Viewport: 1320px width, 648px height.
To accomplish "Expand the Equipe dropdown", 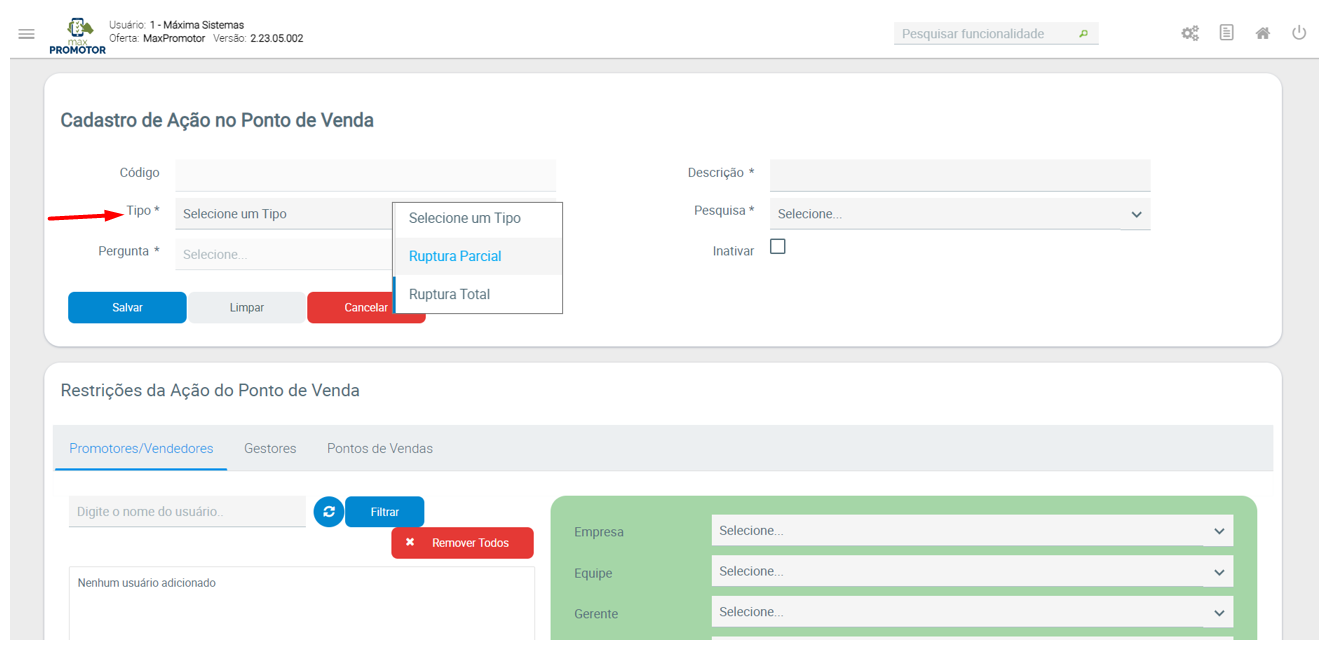I will 972,572.
